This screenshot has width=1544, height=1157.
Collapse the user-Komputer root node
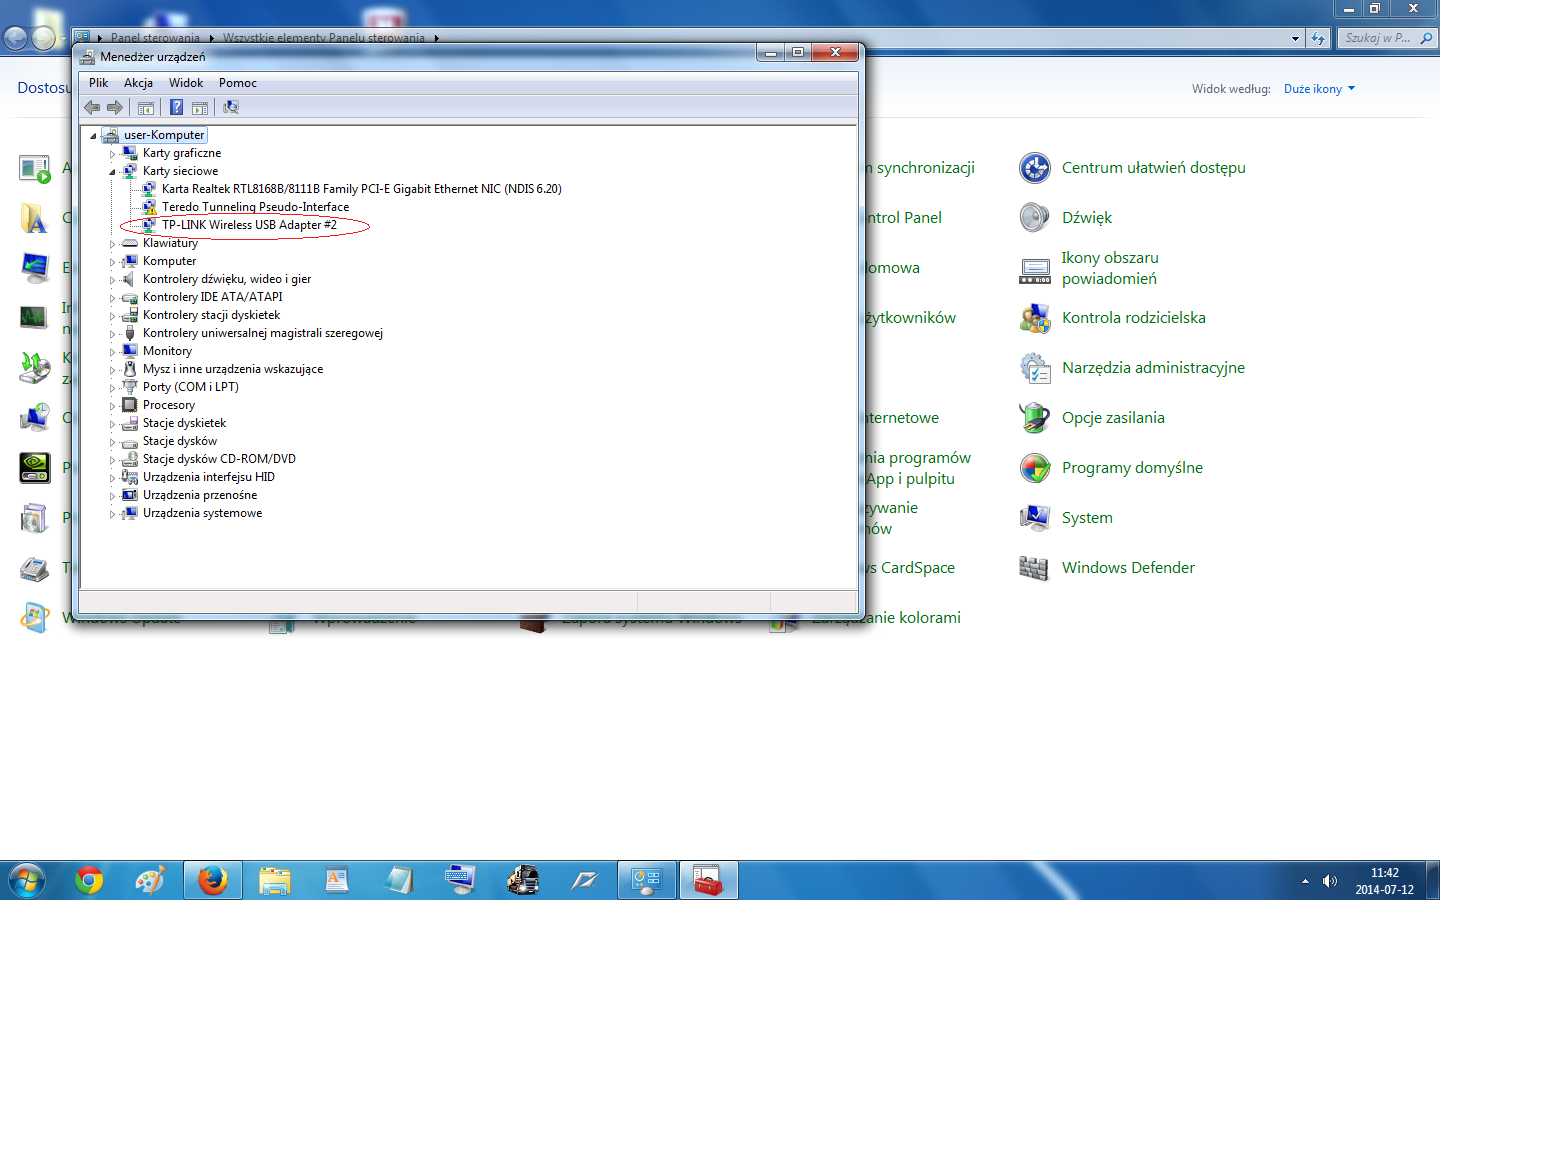(93, 136)
